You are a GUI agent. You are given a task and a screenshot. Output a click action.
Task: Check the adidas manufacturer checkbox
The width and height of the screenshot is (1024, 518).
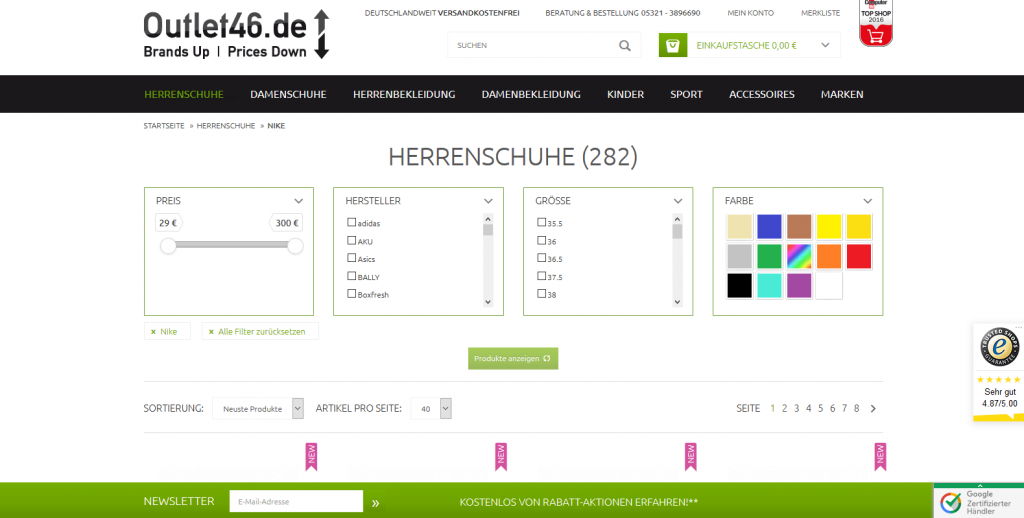[x=351, y=223]
